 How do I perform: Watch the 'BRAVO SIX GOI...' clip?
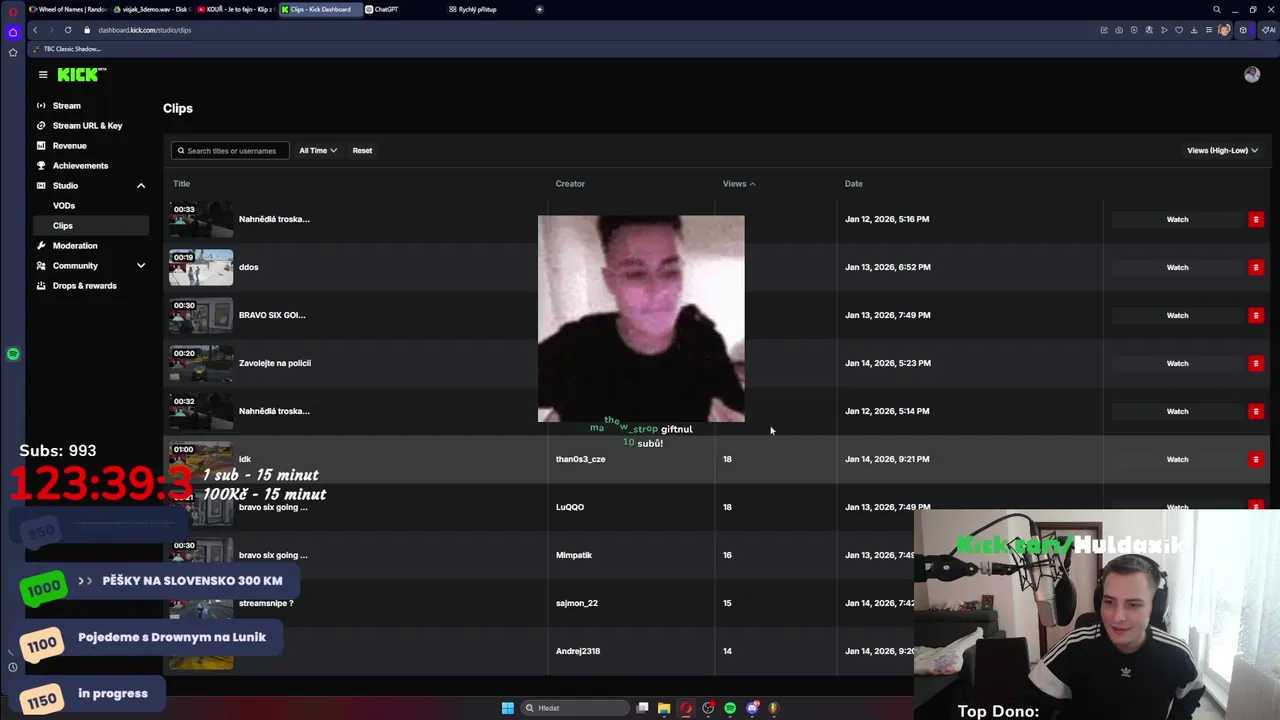coord(1177,315)
